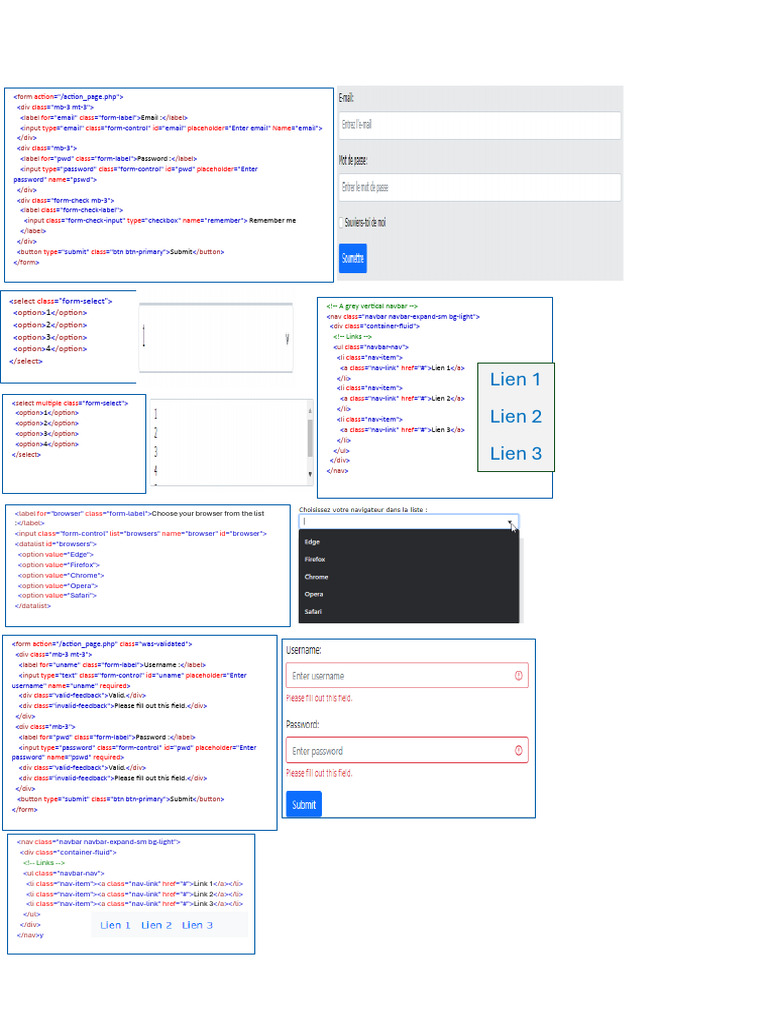Open Lien 3 in the horizontal navbar
The height and width of the screenshot is (1024, 768).
[197, 925]
